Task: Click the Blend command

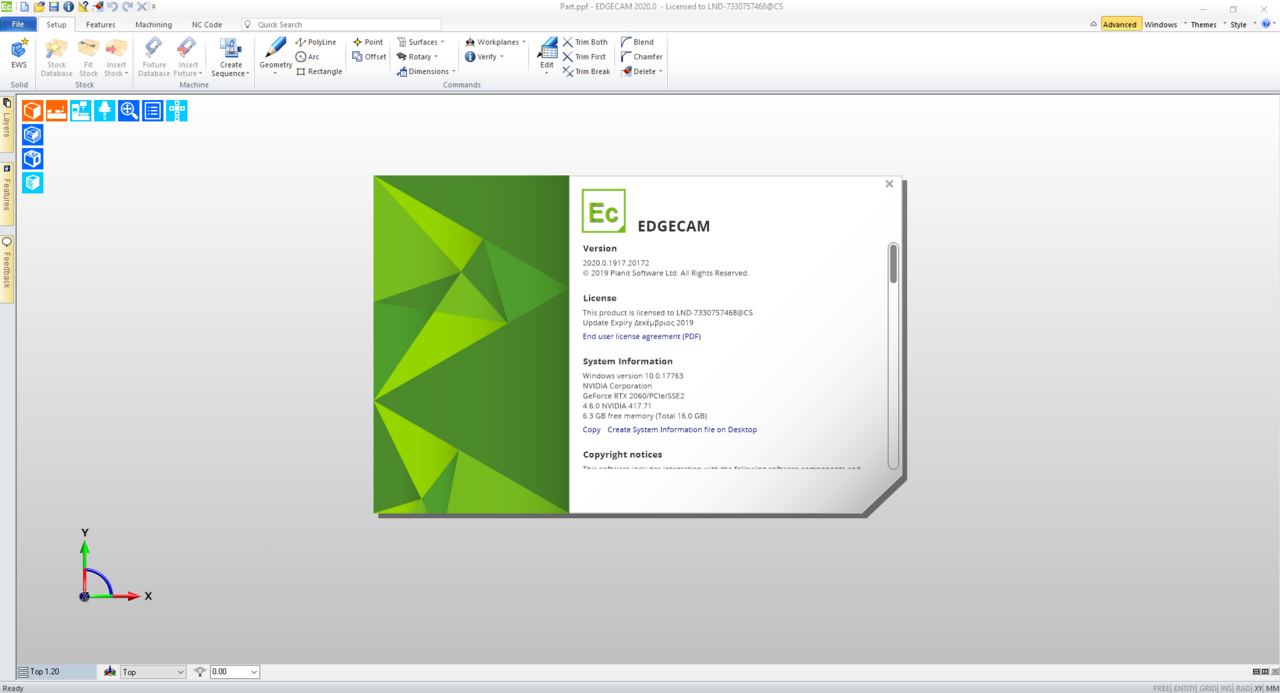Action: [x=637, y=42]
